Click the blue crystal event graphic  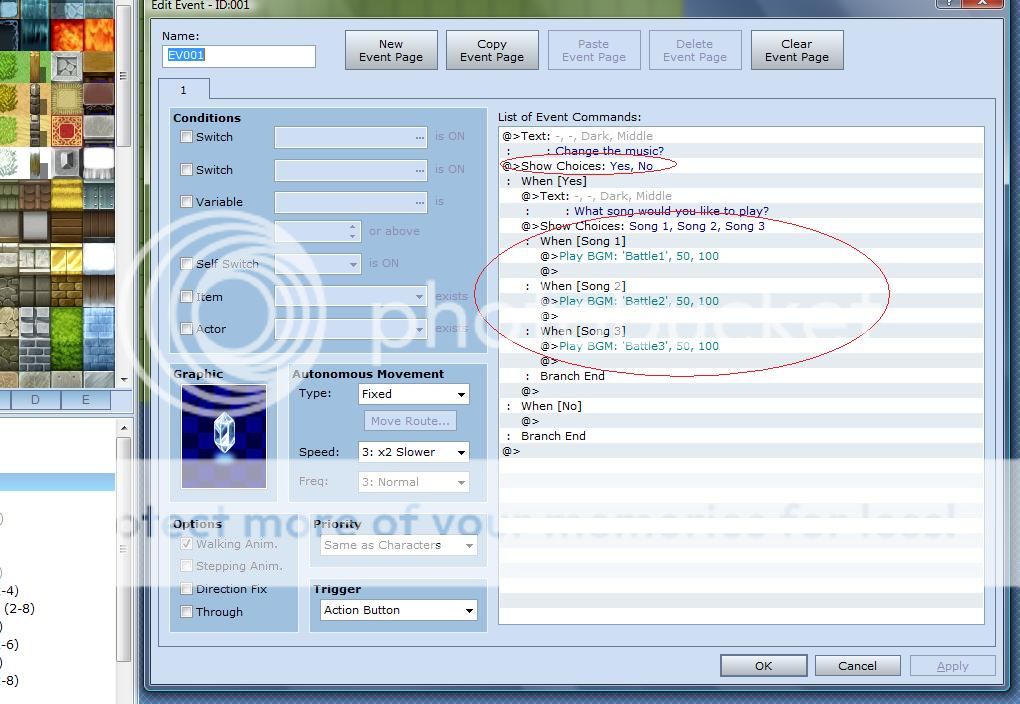click(x=224, y=436)
